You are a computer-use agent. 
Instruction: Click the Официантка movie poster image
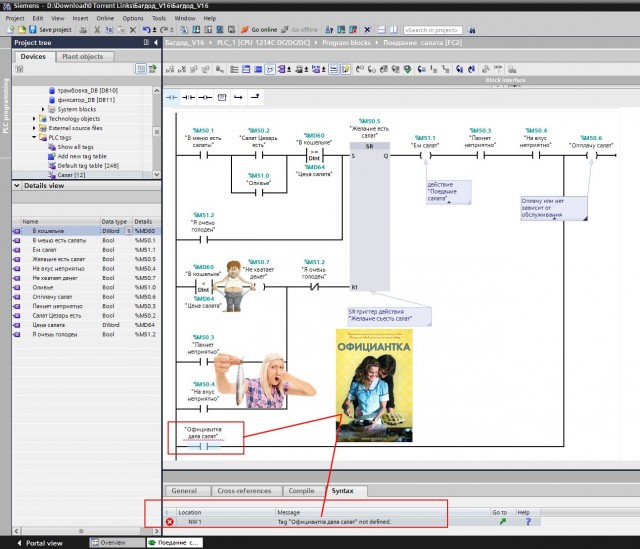pyautogui.click(x=374, y=385)
